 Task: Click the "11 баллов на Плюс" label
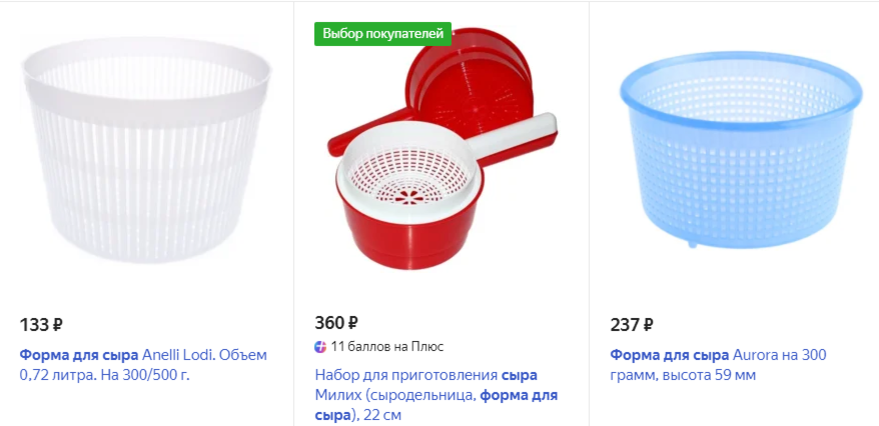(387, 347)
